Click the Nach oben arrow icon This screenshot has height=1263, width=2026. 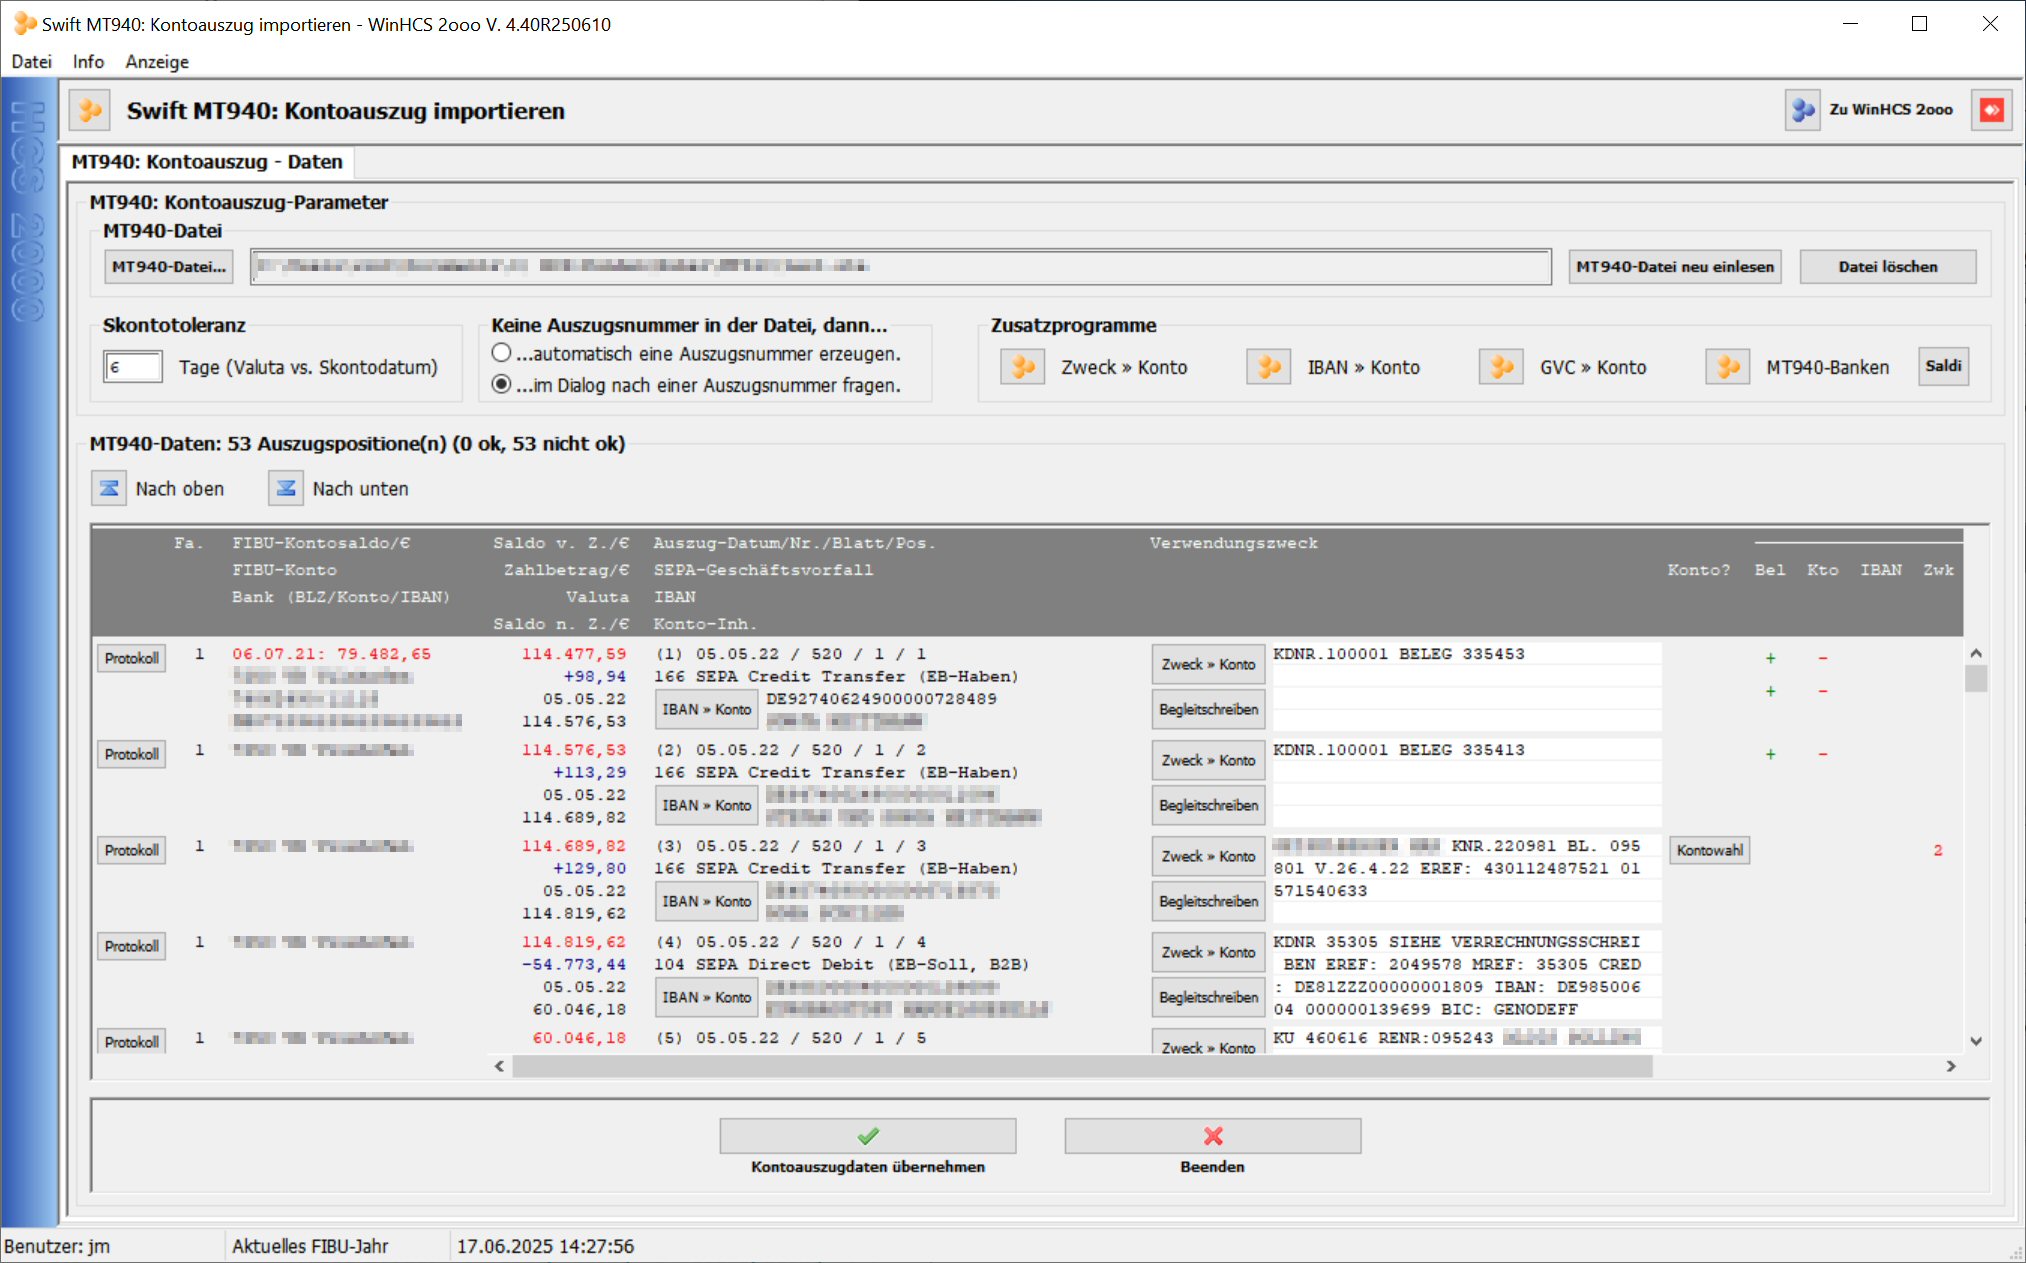point(109,488)
